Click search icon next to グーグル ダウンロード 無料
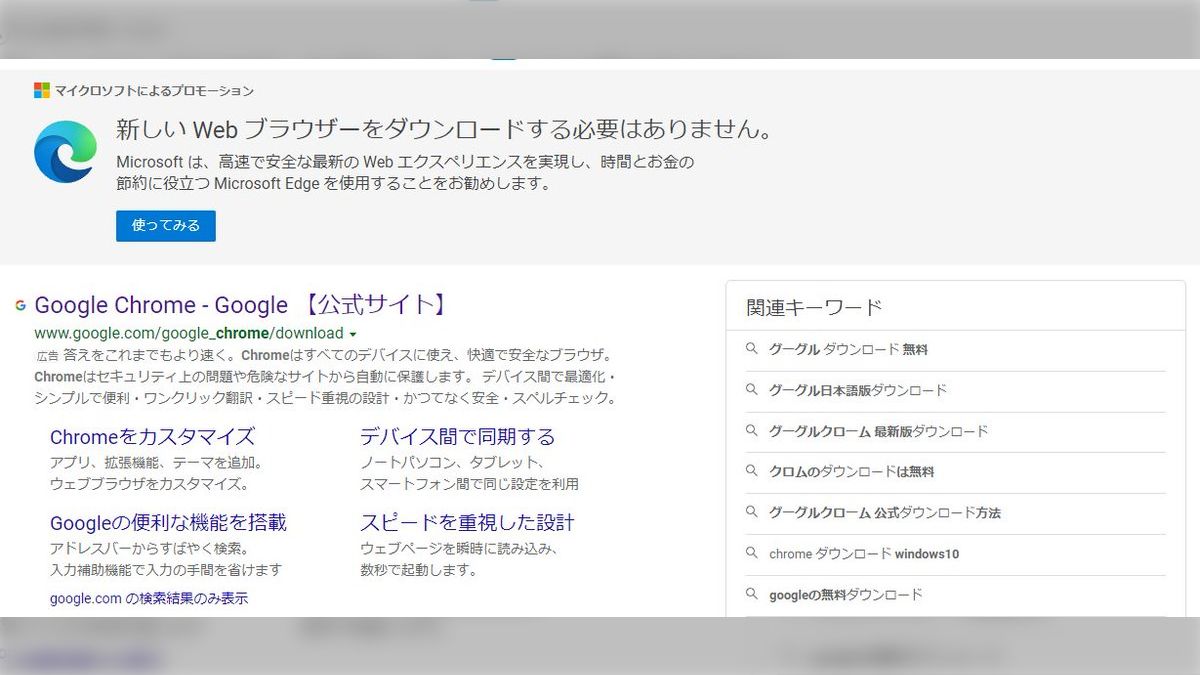 (x=752, y=349)
